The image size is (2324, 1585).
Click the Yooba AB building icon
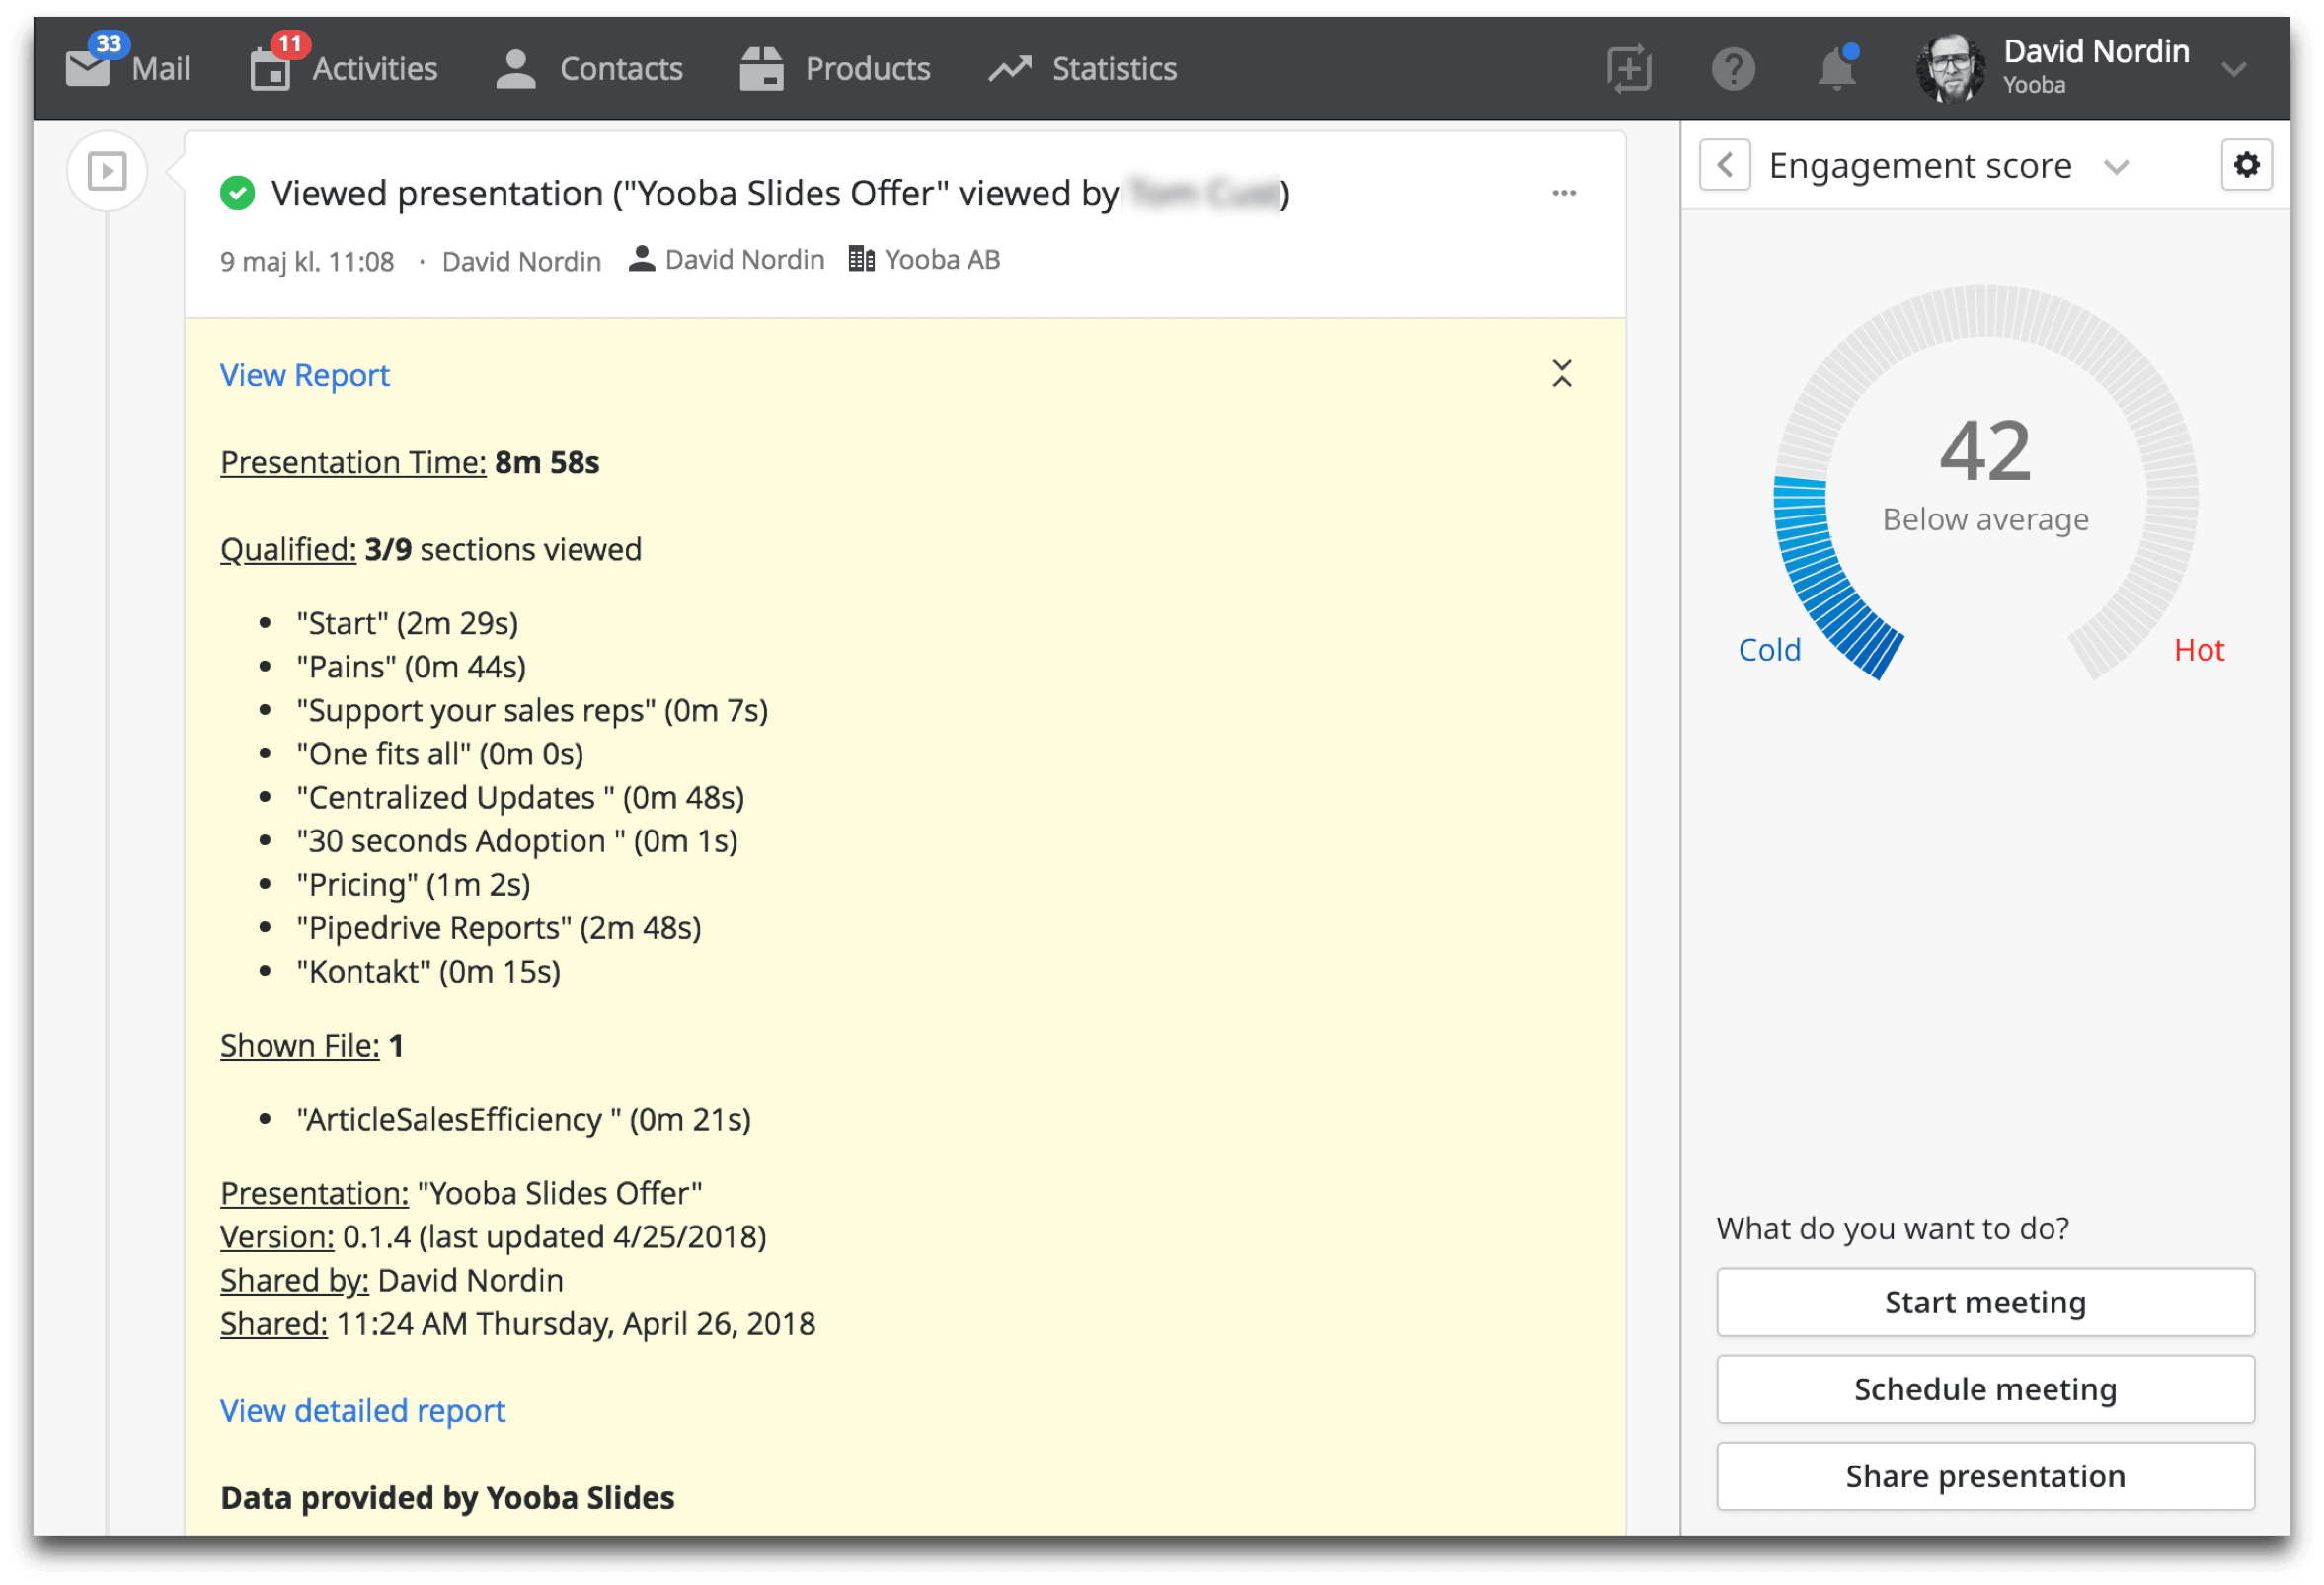click(861, 259)
